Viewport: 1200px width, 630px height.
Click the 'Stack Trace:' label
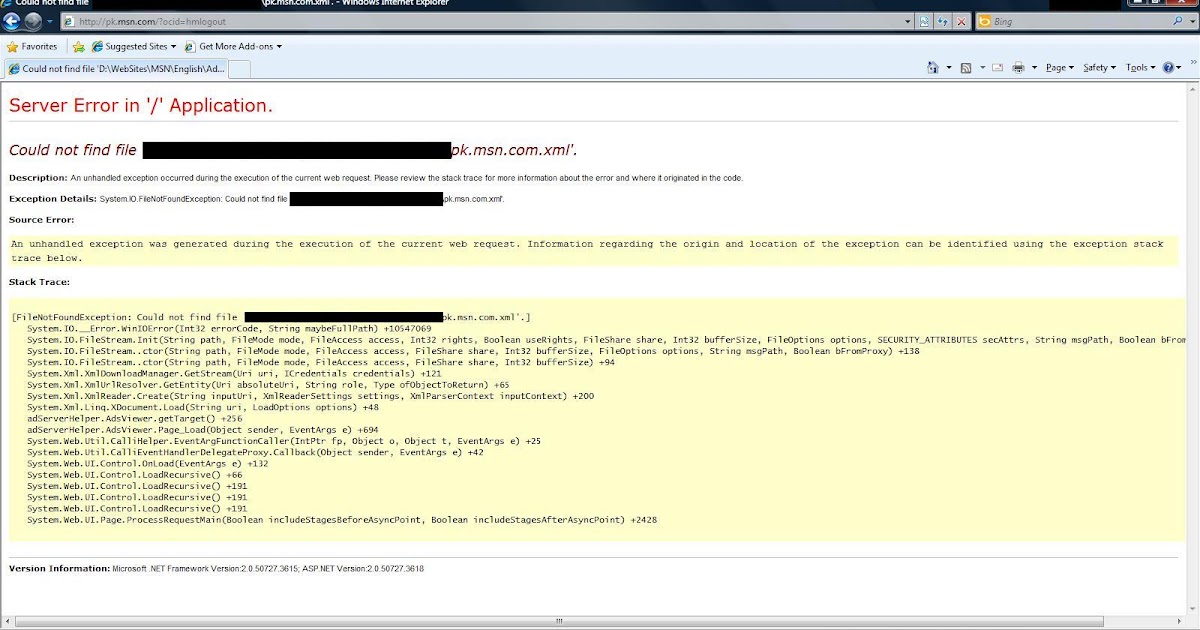coord(39,282)
